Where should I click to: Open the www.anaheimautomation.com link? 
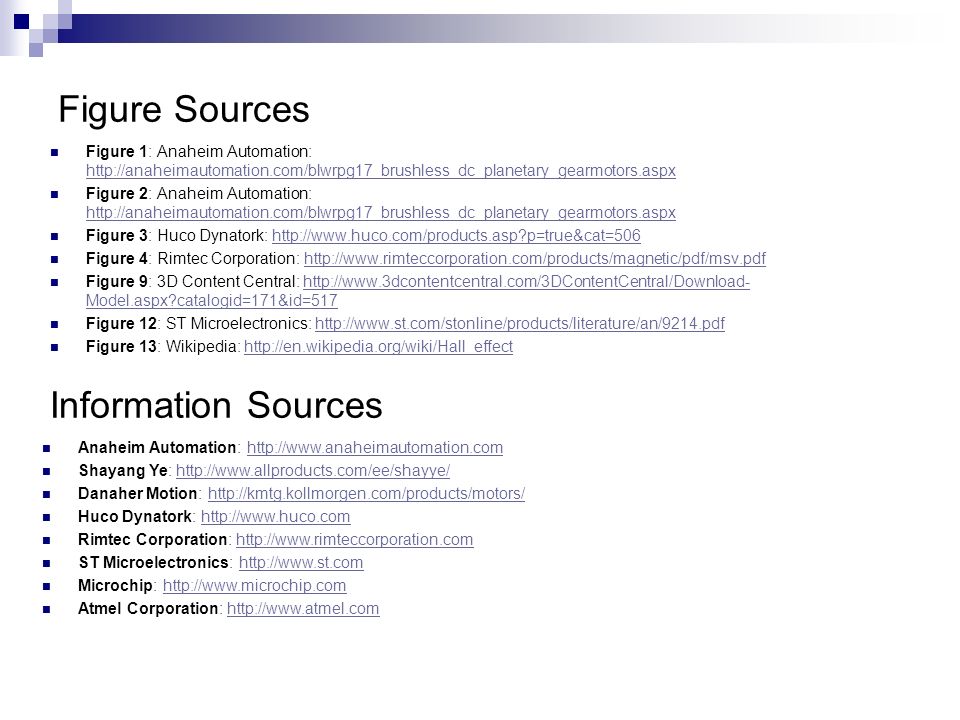[375, 448]
